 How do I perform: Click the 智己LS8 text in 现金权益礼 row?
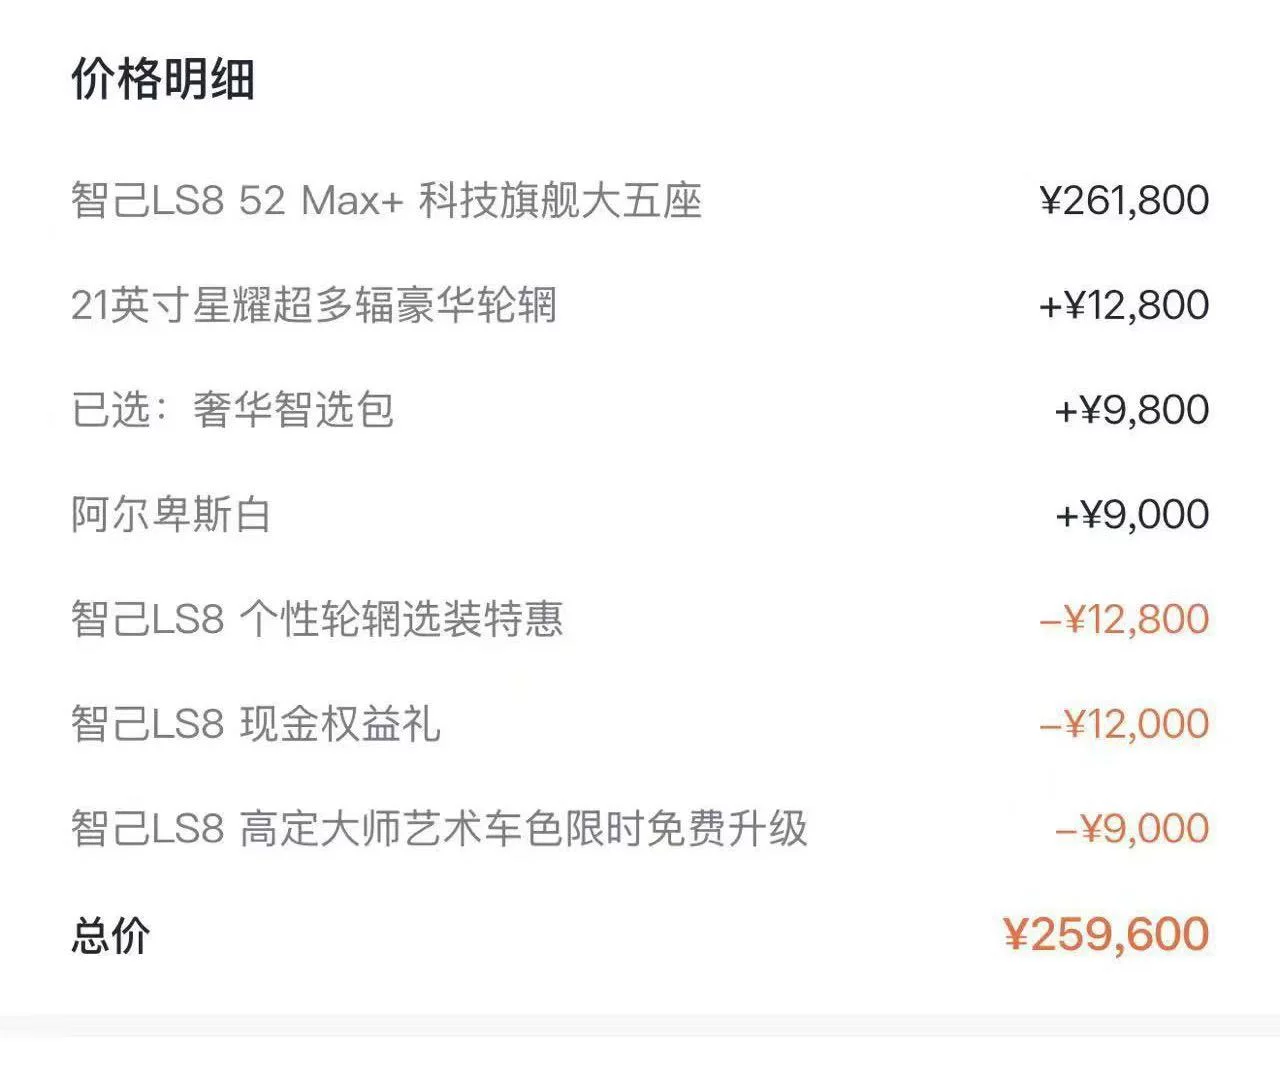147,724
